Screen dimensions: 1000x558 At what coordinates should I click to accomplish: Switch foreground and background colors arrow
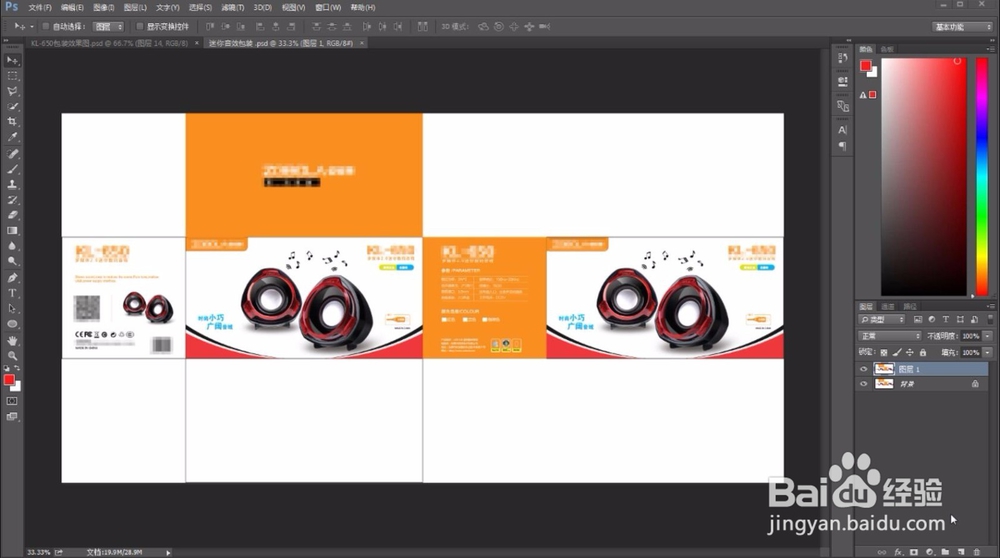[17, 369]
